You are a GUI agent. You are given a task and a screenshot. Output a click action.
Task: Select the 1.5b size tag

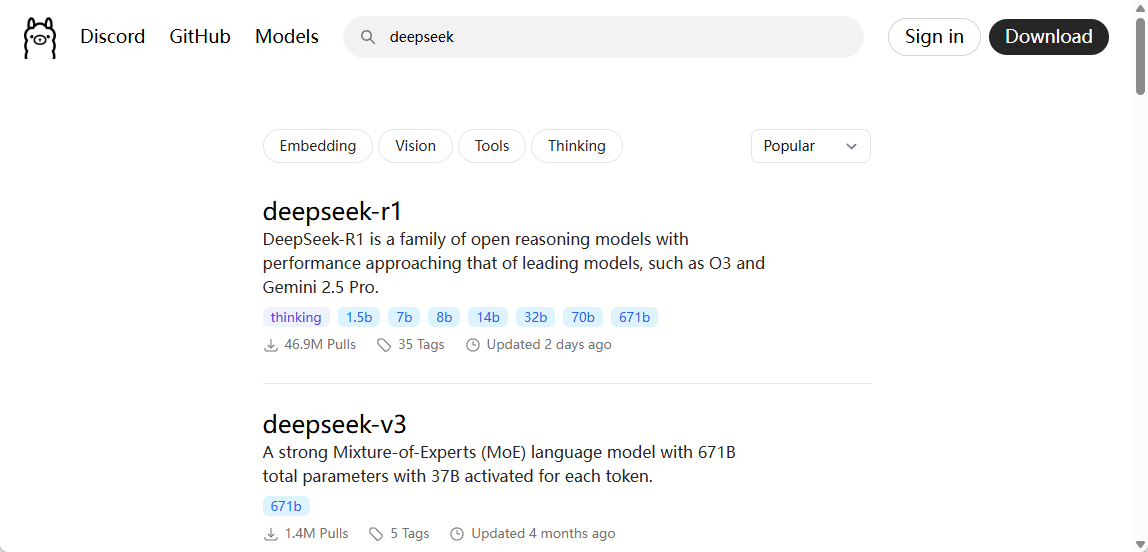point(359,317)
